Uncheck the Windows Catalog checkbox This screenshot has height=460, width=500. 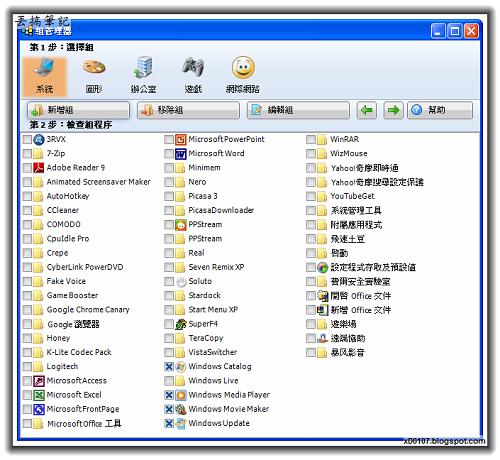coord(169,367)
